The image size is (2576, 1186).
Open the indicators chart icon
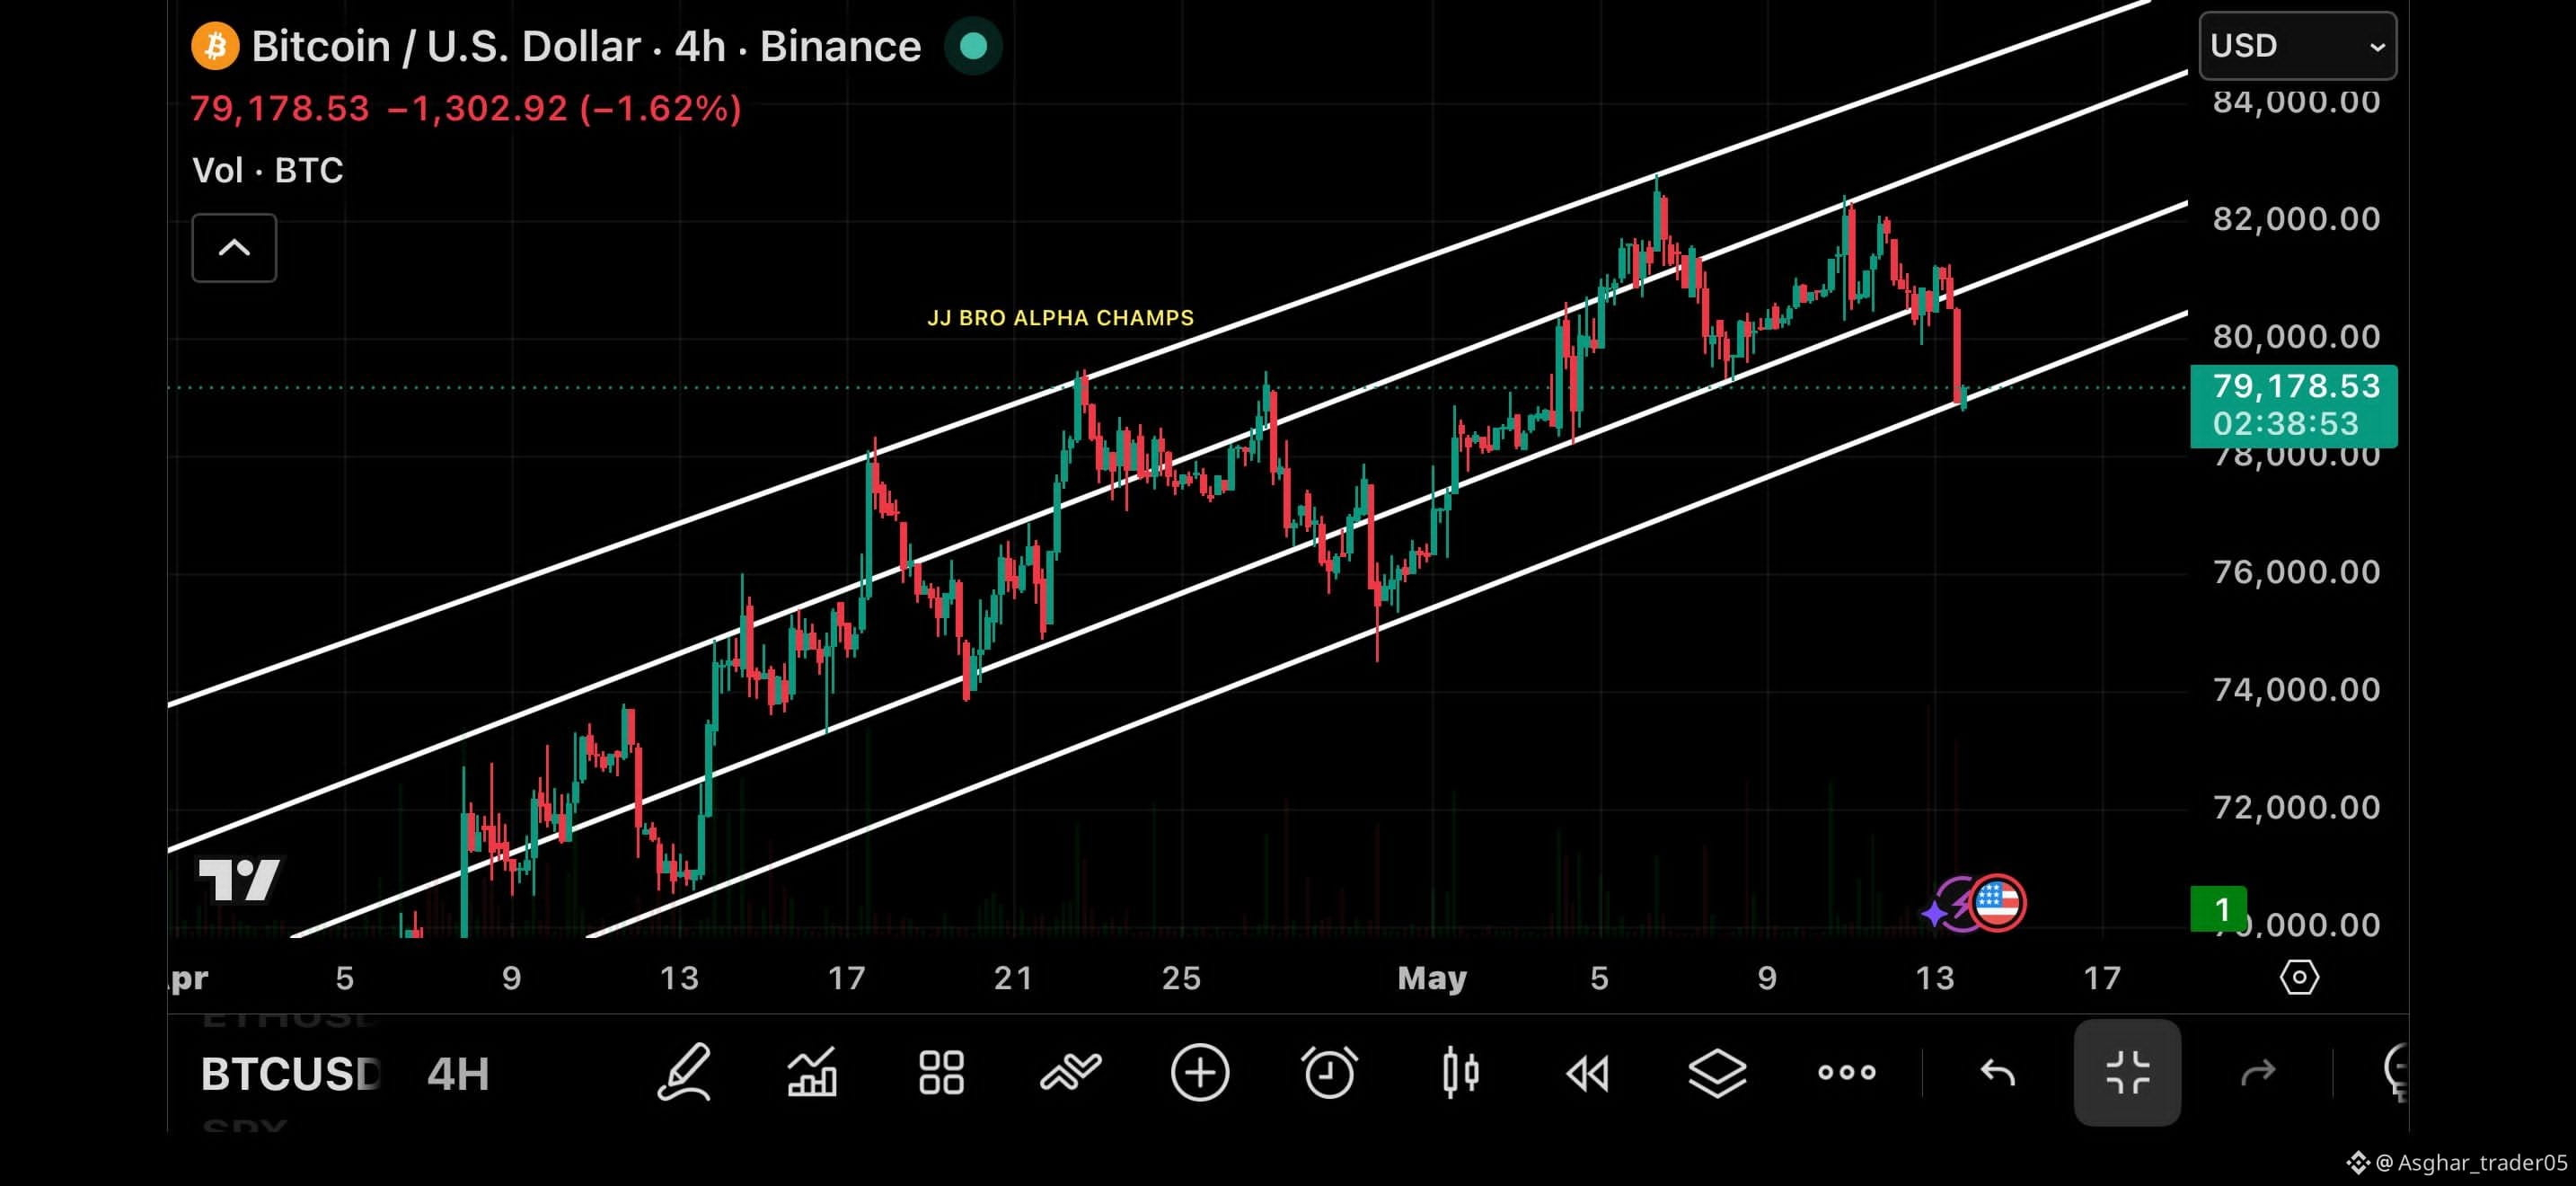[x=812, y=1073]
